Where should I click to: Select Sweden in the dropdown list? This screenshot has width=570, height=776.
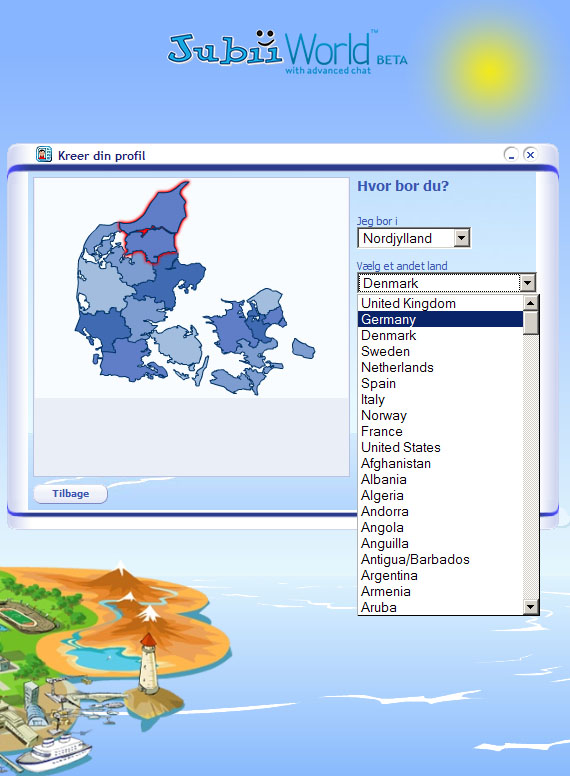coord(440,351)
